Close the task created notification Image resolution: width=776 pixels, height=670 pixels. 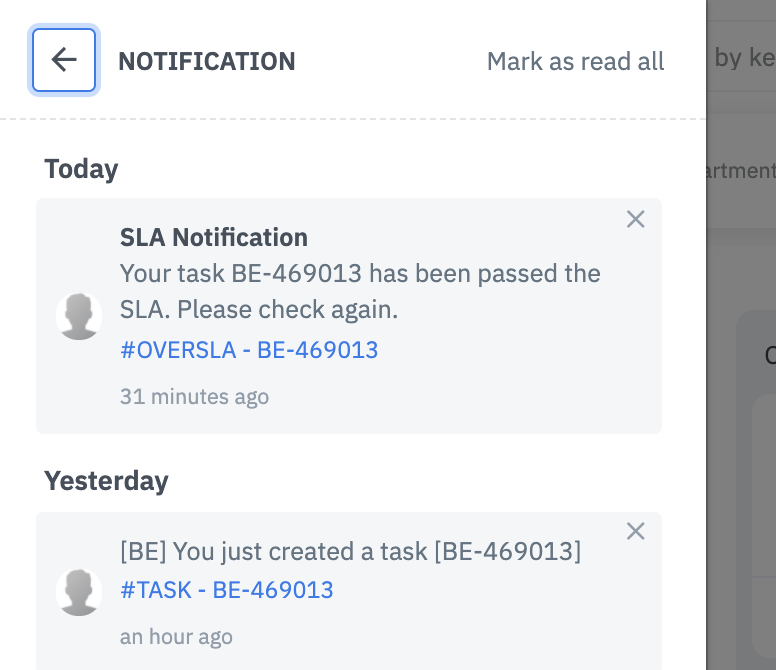(635, 531)
